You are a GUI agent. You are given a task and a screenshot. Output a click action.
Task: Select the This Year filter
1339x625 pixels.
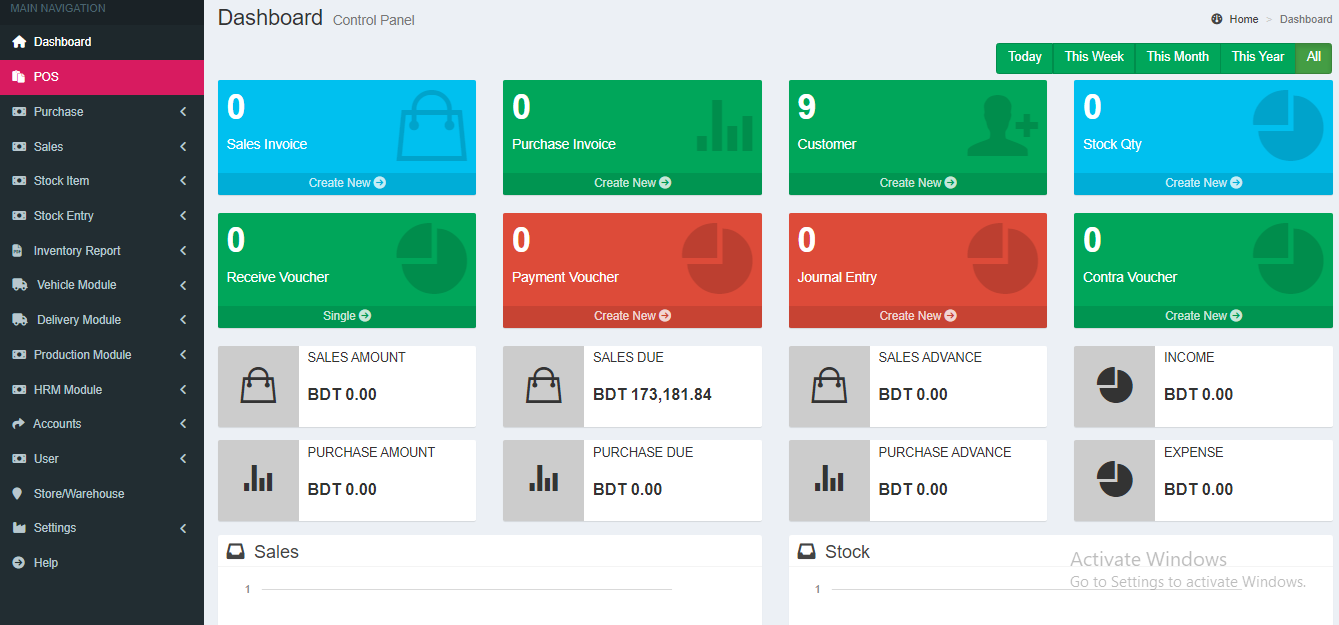click(1257, 57)
